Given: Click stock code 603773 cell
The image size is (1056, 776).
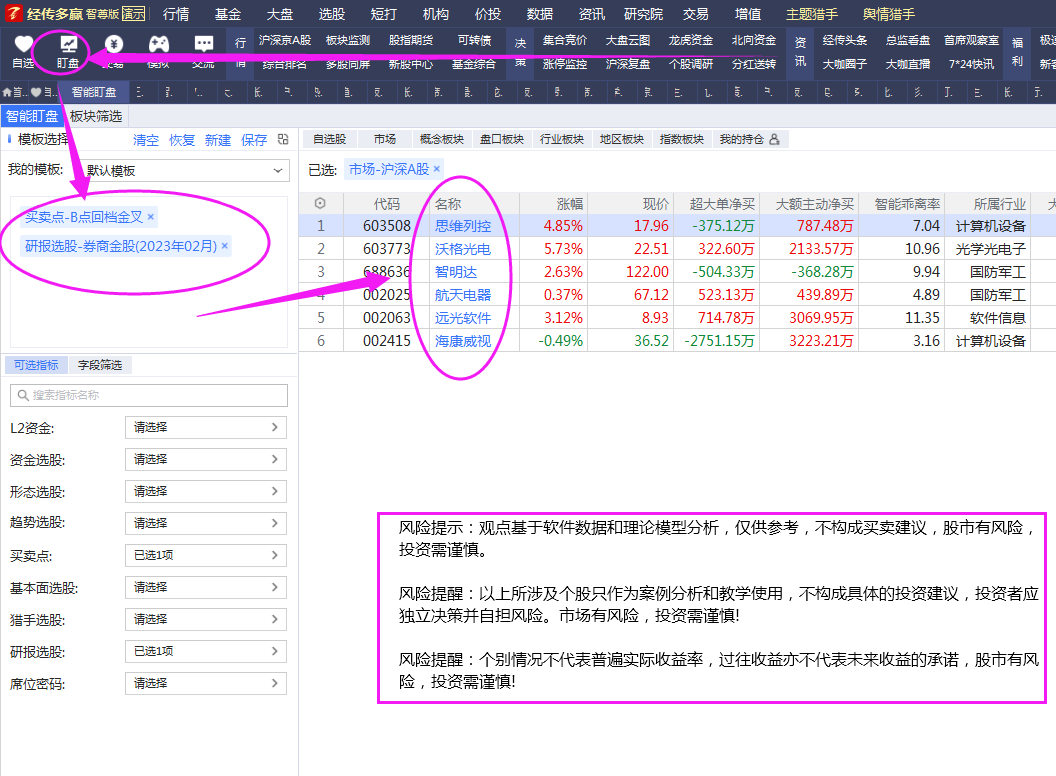Looking at the screenshot, I should click(387, 249).
